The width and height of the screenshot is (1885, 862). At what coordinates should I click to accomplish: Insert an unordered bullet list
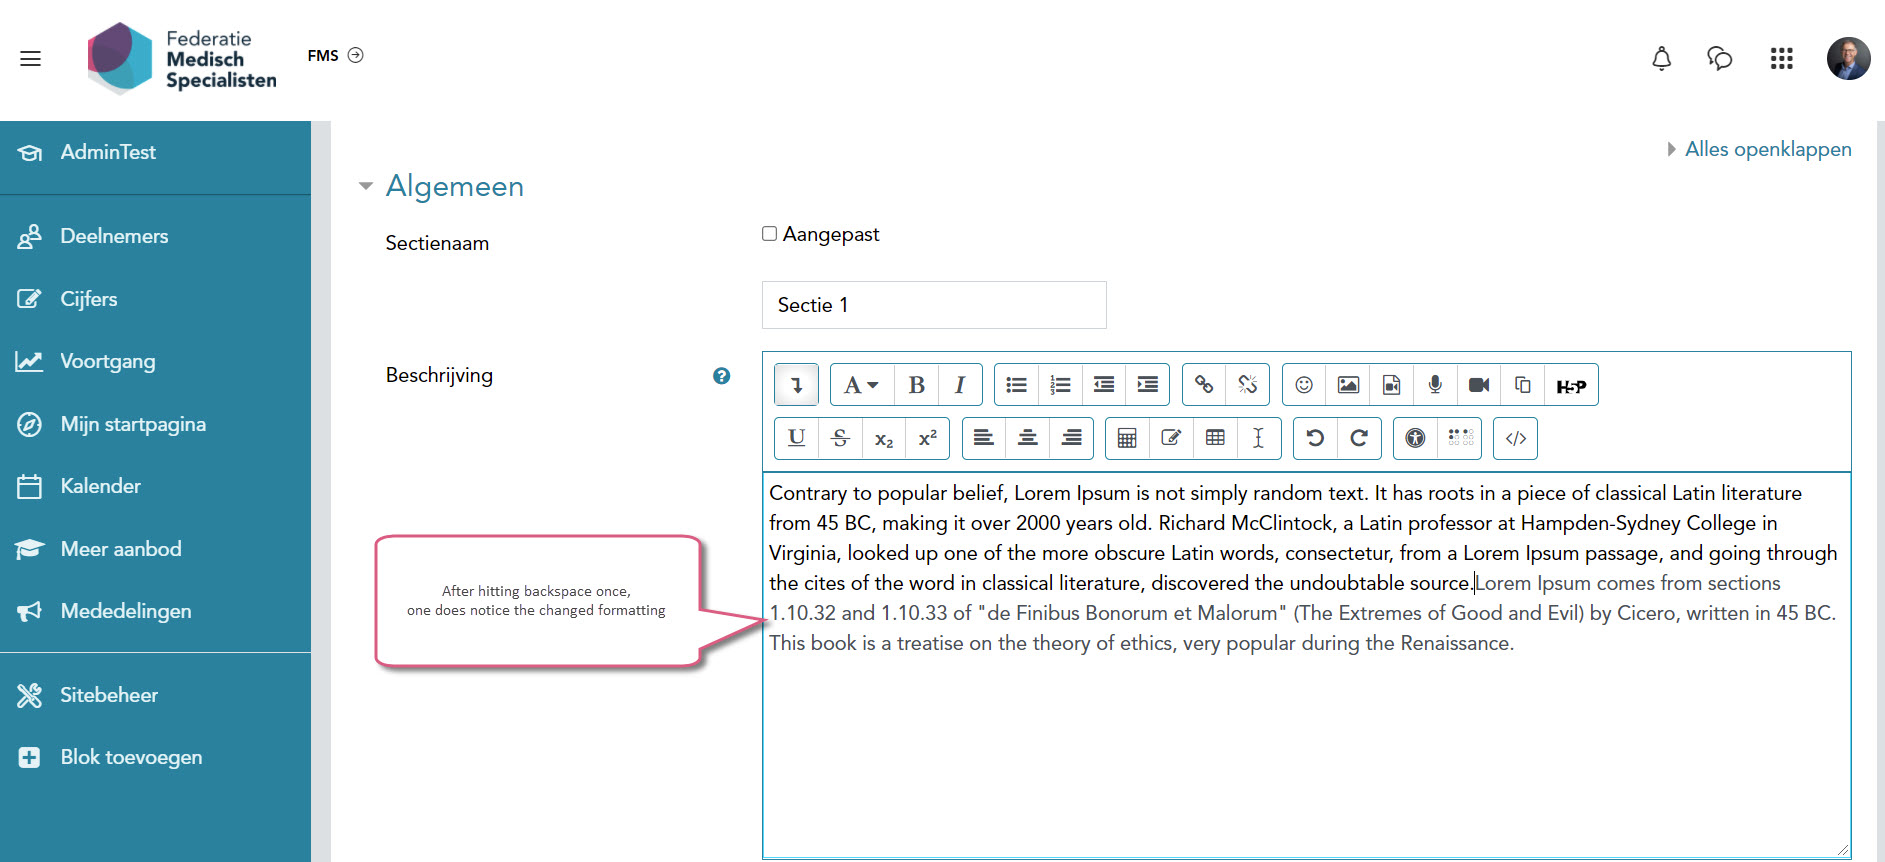pos(1016,385)
